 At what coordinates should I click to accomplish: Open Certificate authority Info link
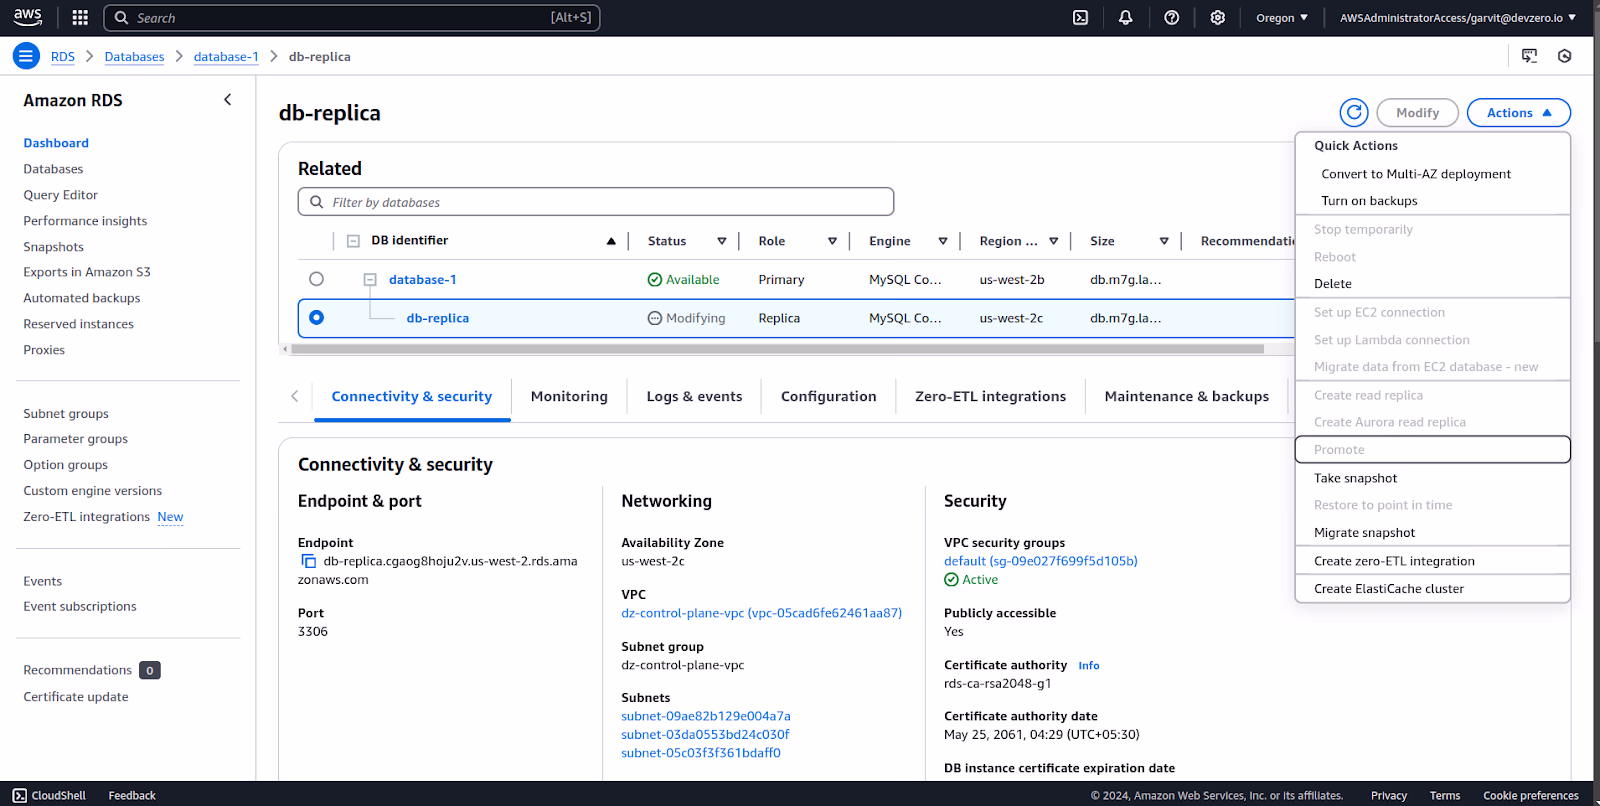(x=1088, y=666)
